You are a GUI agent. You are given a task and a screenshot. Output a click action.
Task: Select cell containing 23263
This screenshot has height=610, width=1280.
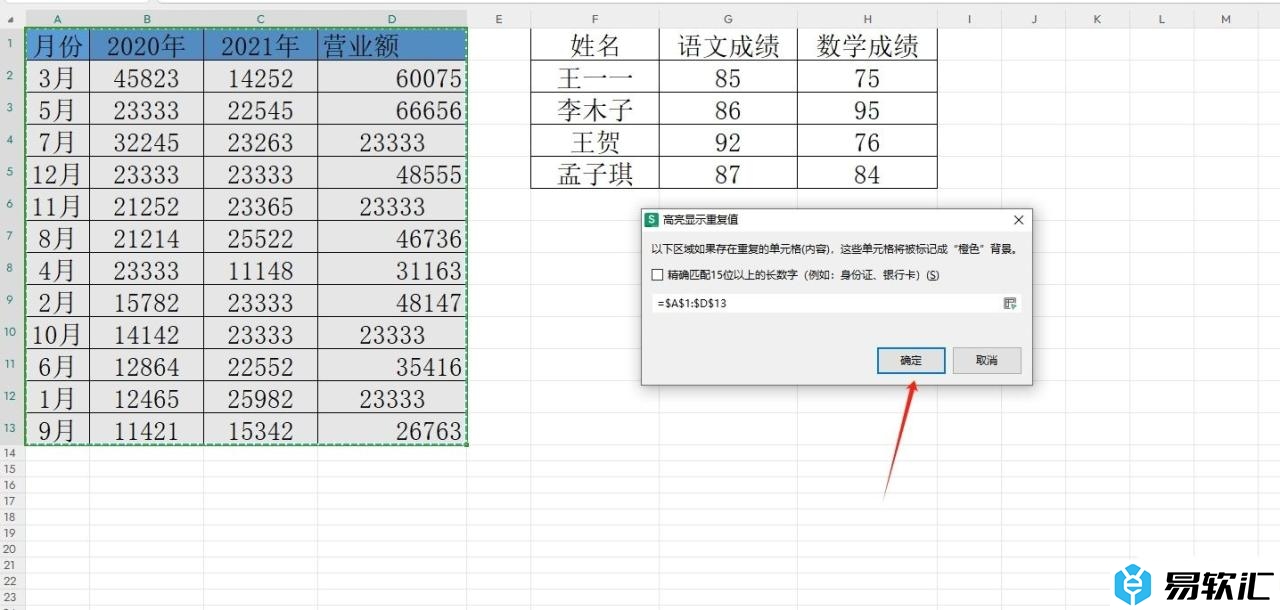coord(261,142)
